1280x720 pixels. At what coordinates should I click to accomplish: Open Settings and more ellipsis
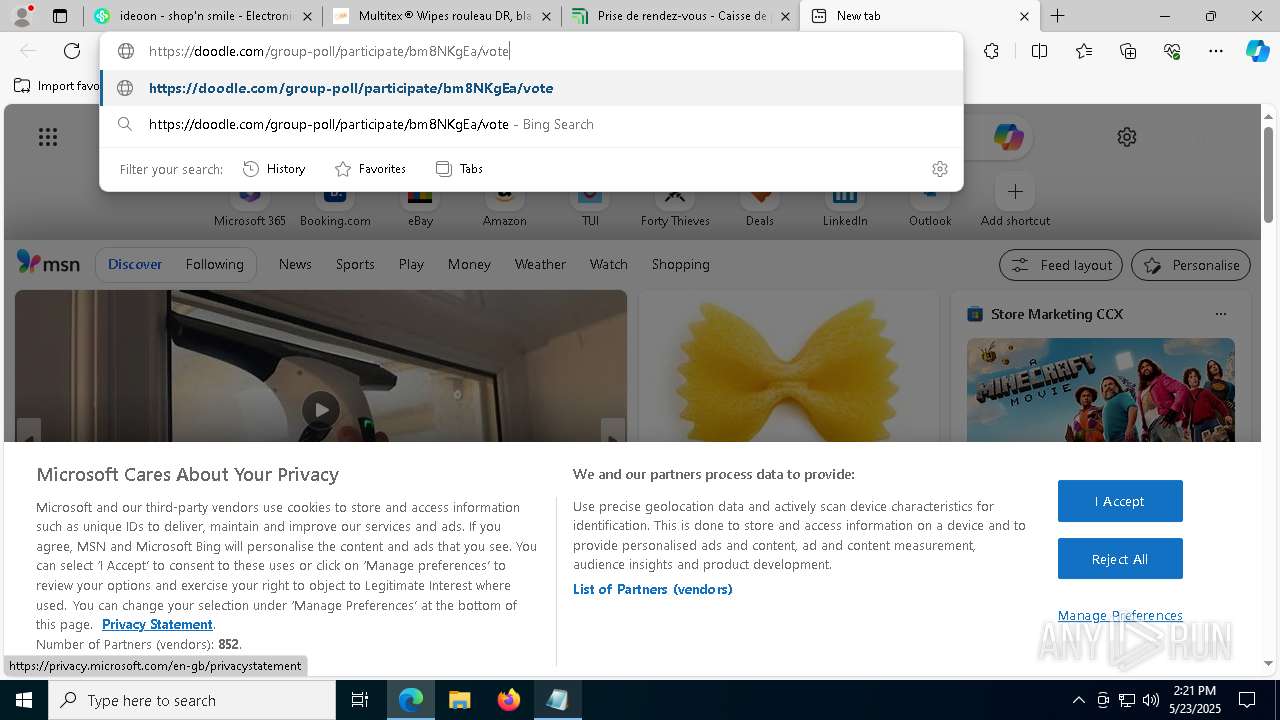point(1216,51)
